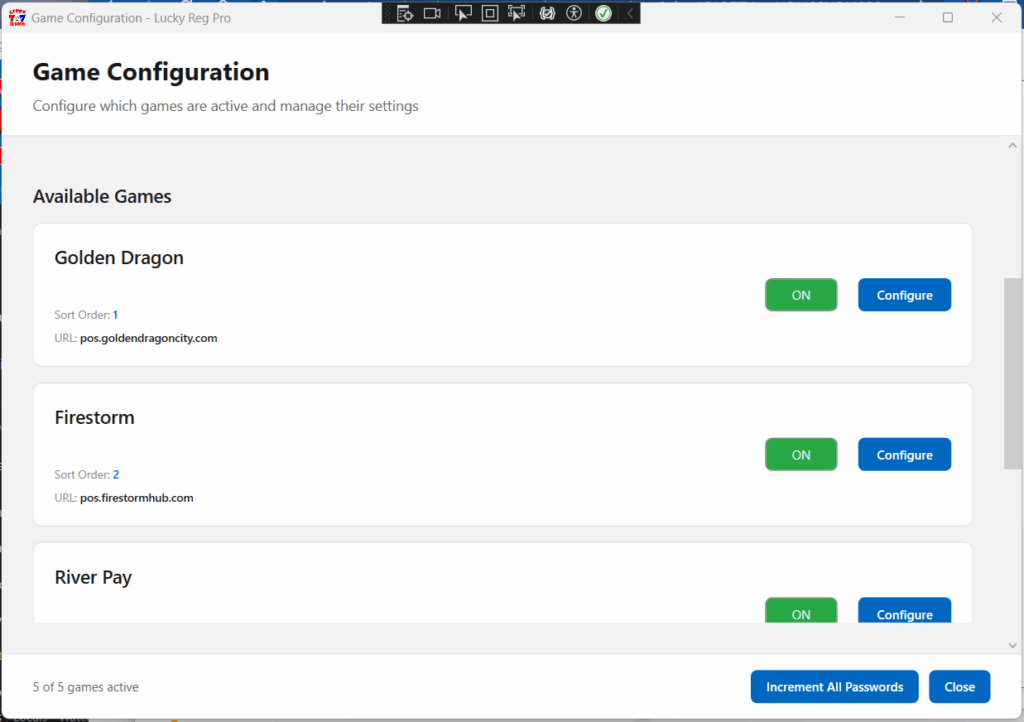Screen dimensions: 1024x722
Task: Click the Game Configuration main heading
Action: (151, 72)
